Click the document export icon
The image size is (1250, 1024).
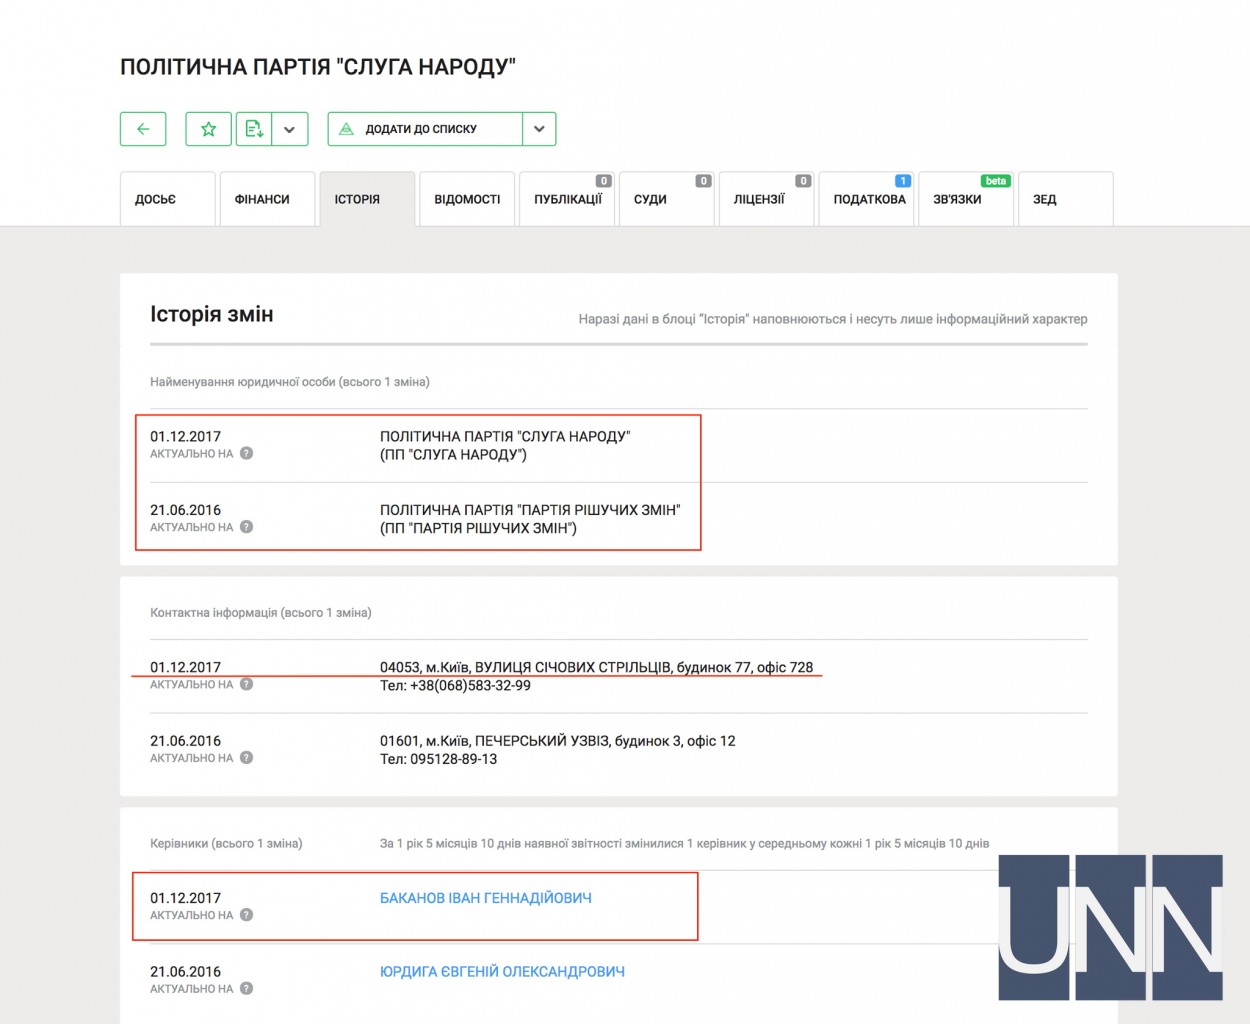click(254, 129)
